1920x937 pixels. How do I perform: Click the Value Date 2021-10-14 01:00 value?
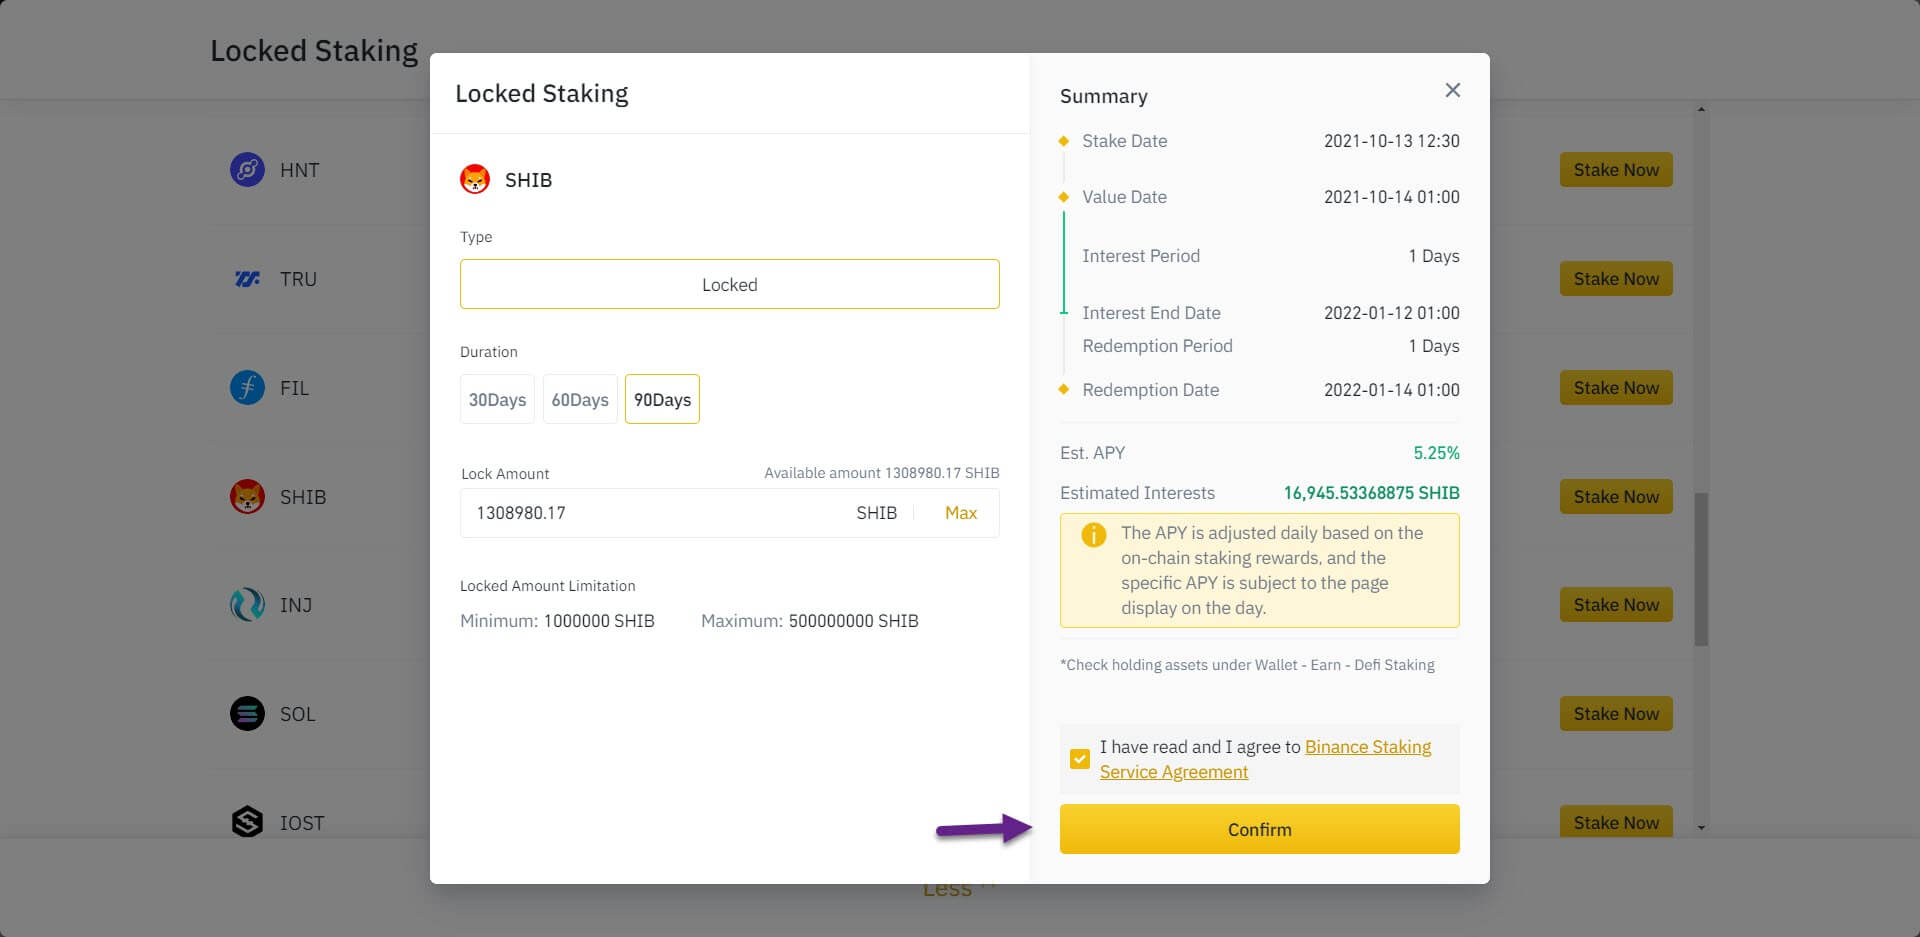pyautogui.click(x=1392, y=197)
